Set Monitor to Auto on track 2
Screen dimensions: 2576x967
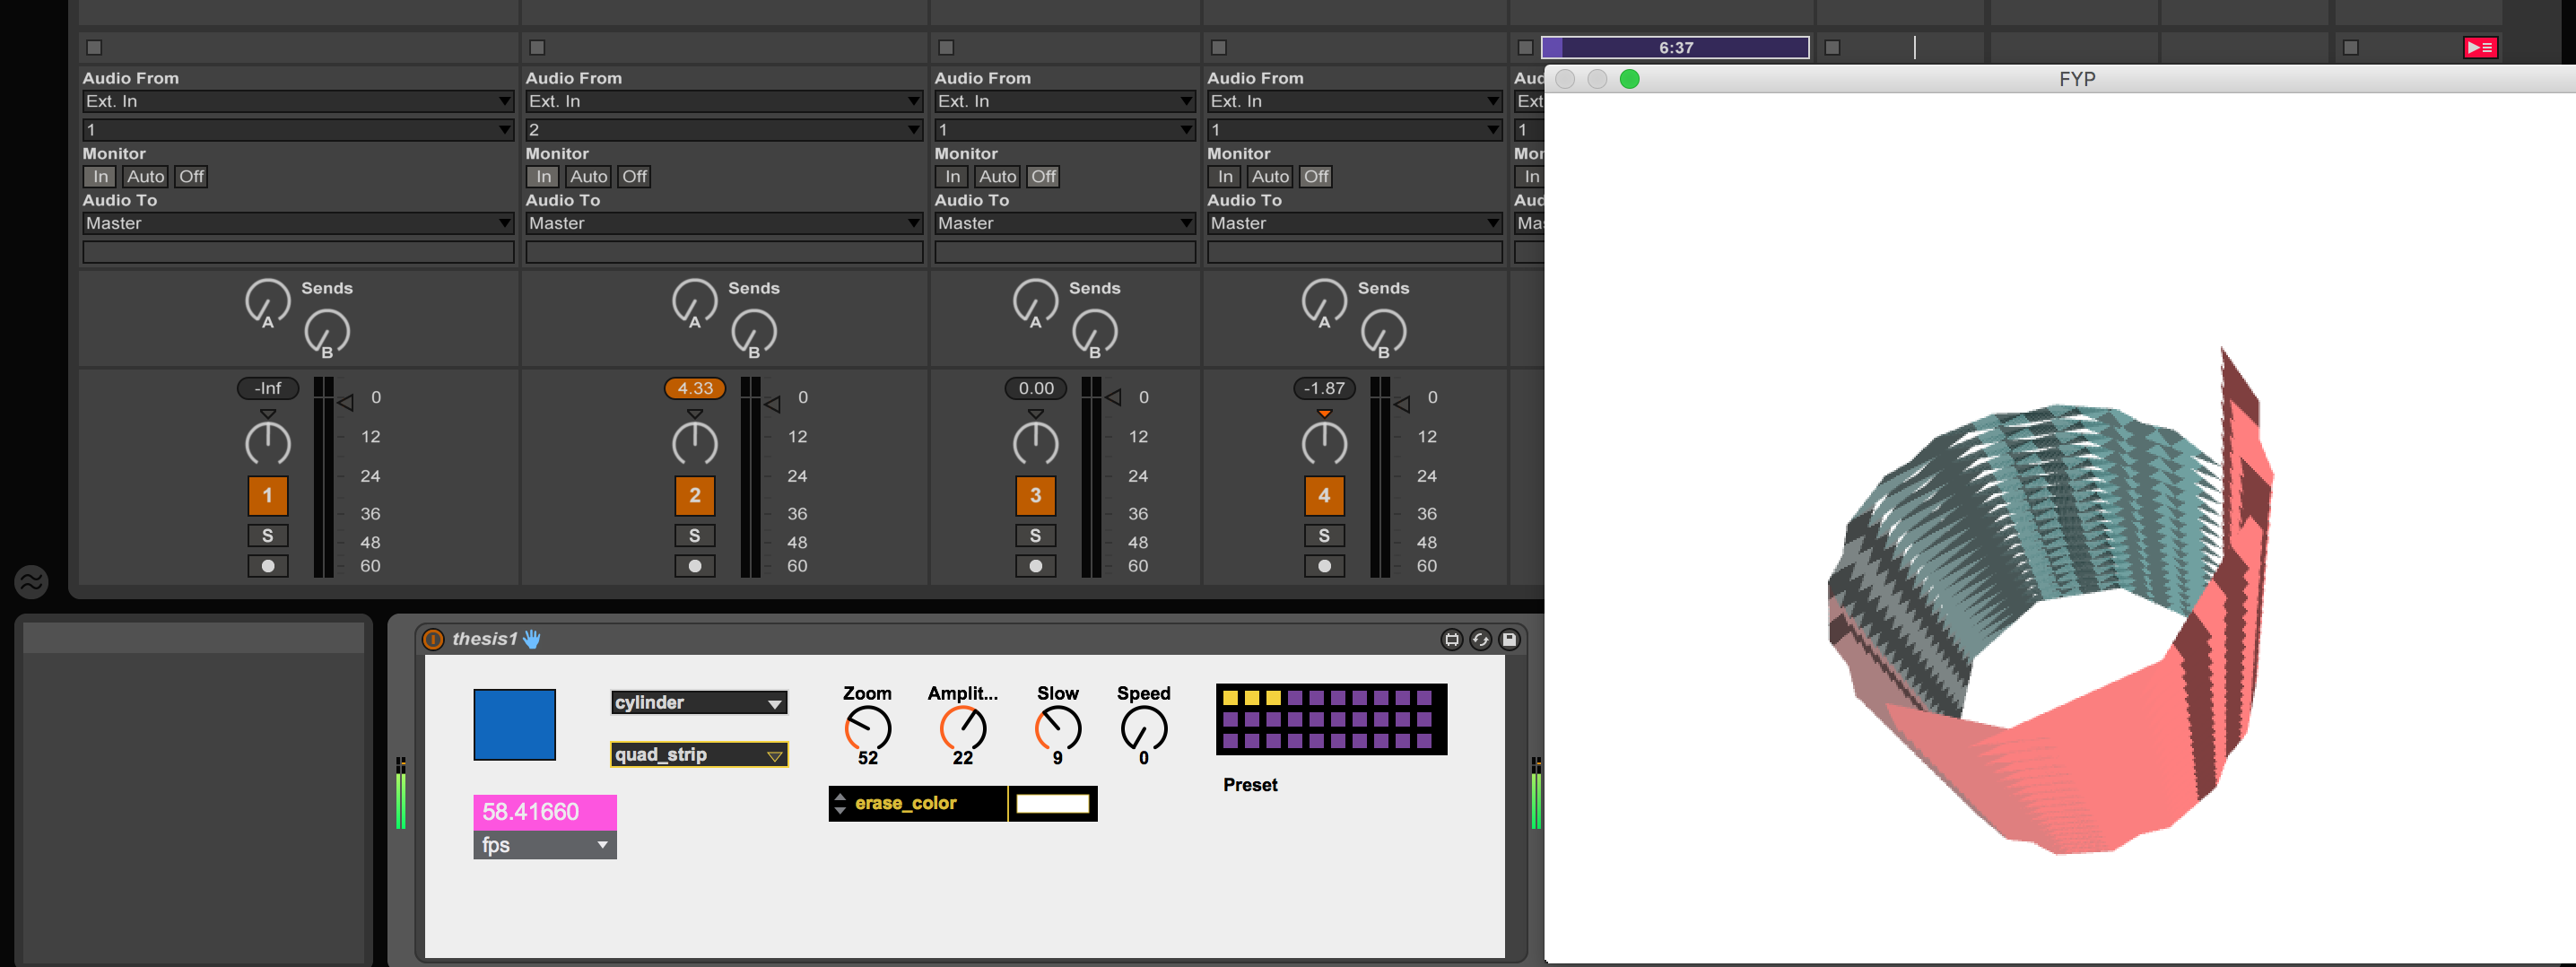588,176
